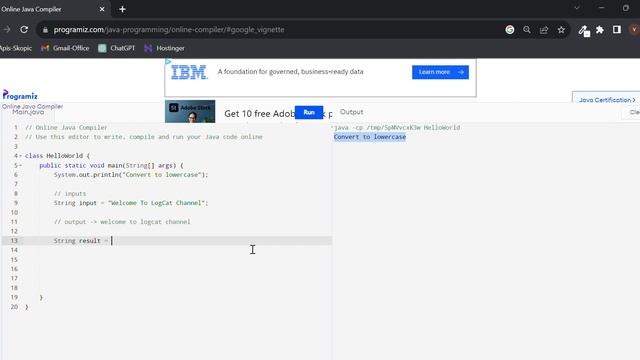The height and width of the screenshot is (360, 640).
Task: Open the Java Certification link
Action: [607, 100]
